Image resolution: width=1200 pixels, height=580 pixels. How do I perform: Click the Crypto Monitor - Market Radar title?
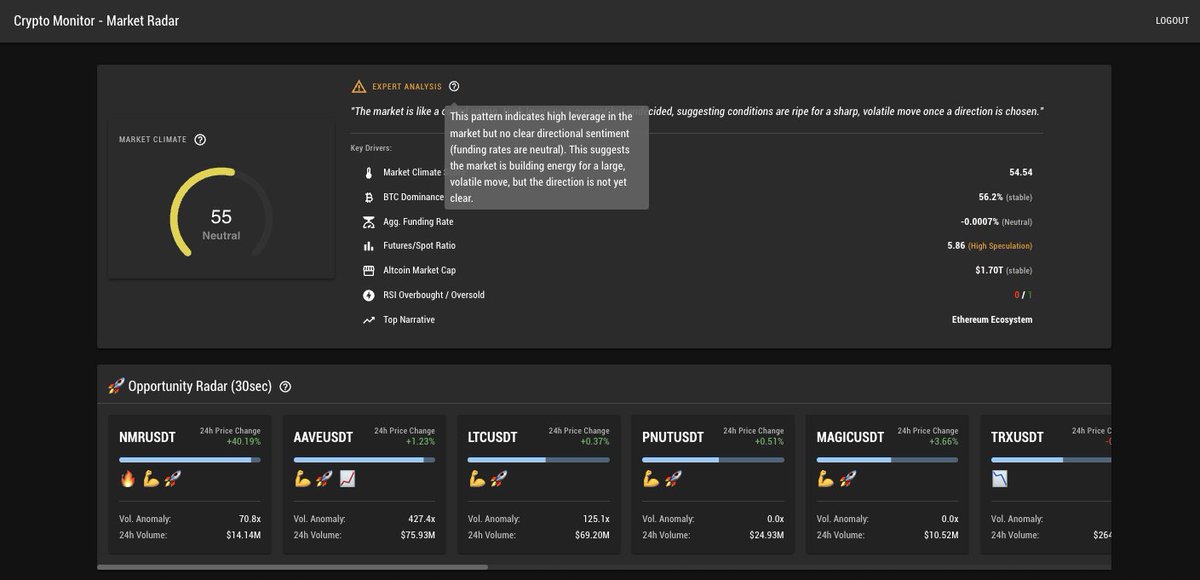pos(96,21)
